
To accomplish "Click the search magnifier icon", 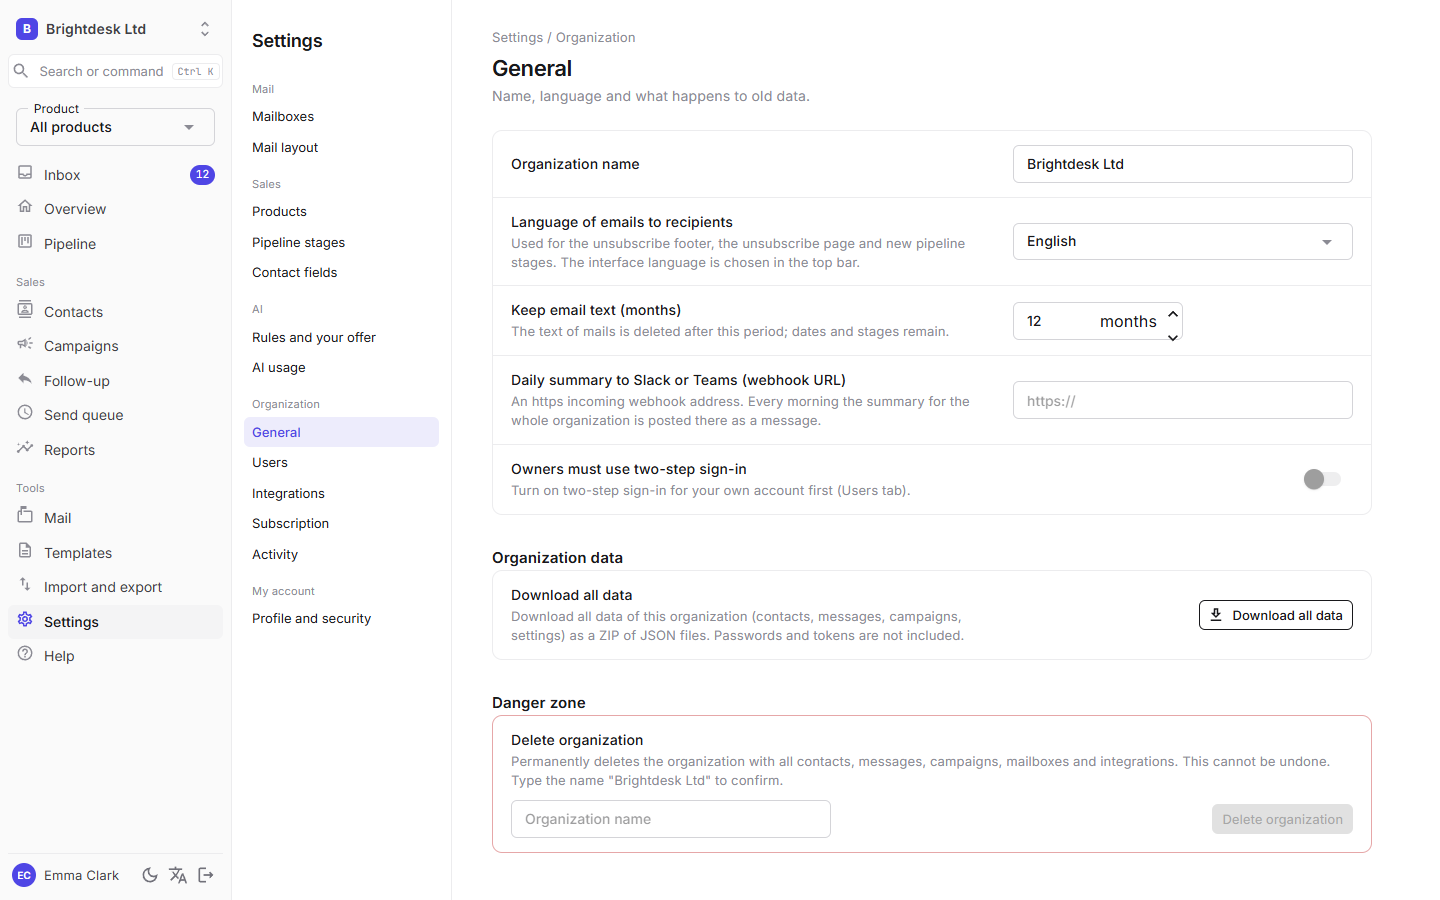I will (21, 71).
